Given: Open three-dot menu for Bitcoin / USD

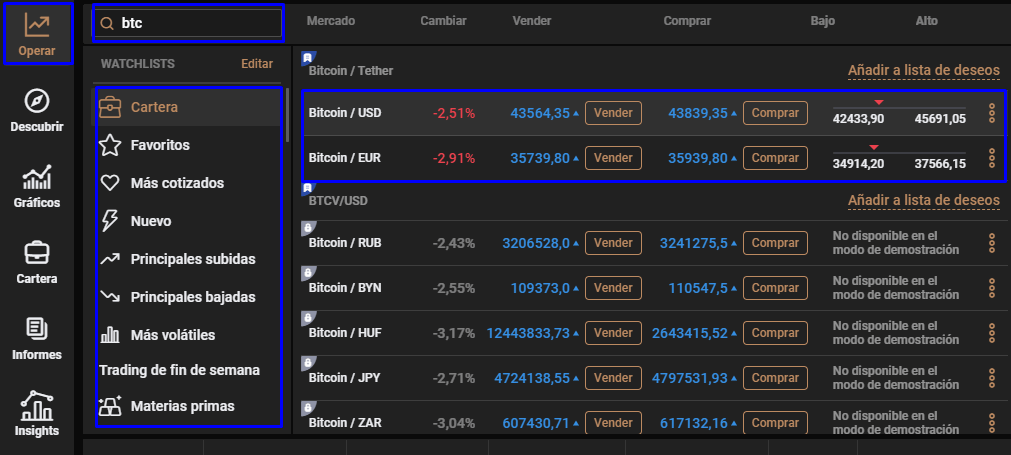Looking at the screenshot, I should click(x=991, y=113).
